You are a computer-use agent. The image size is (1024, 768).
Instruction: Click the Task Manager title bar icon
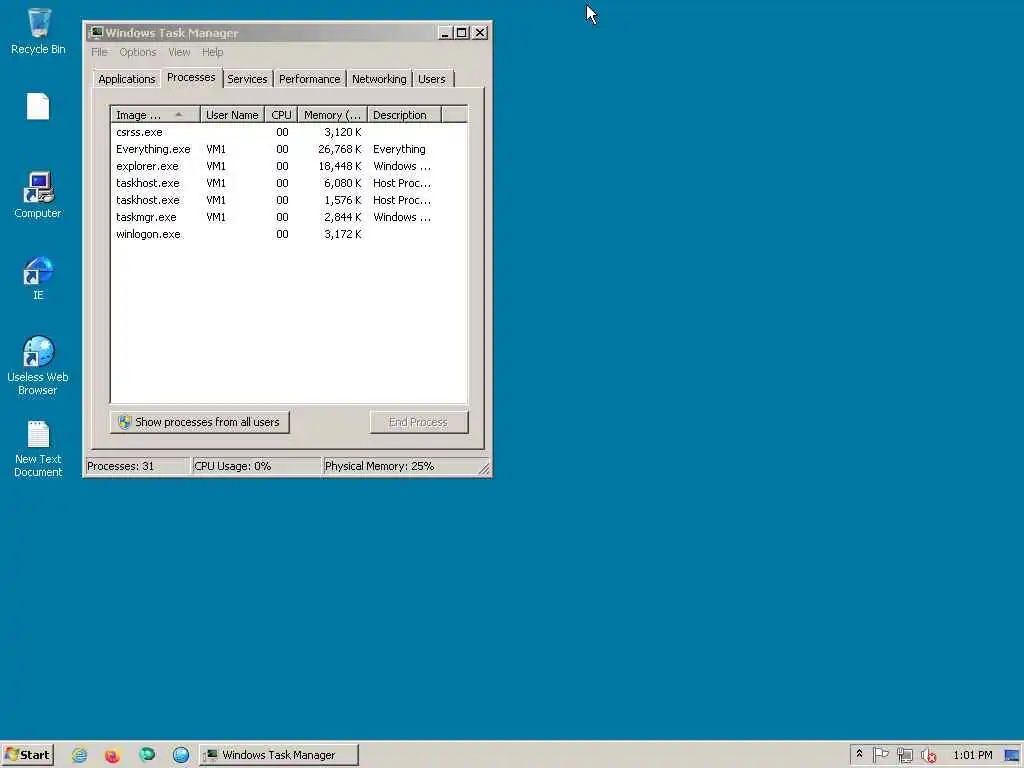pos(96,33)
